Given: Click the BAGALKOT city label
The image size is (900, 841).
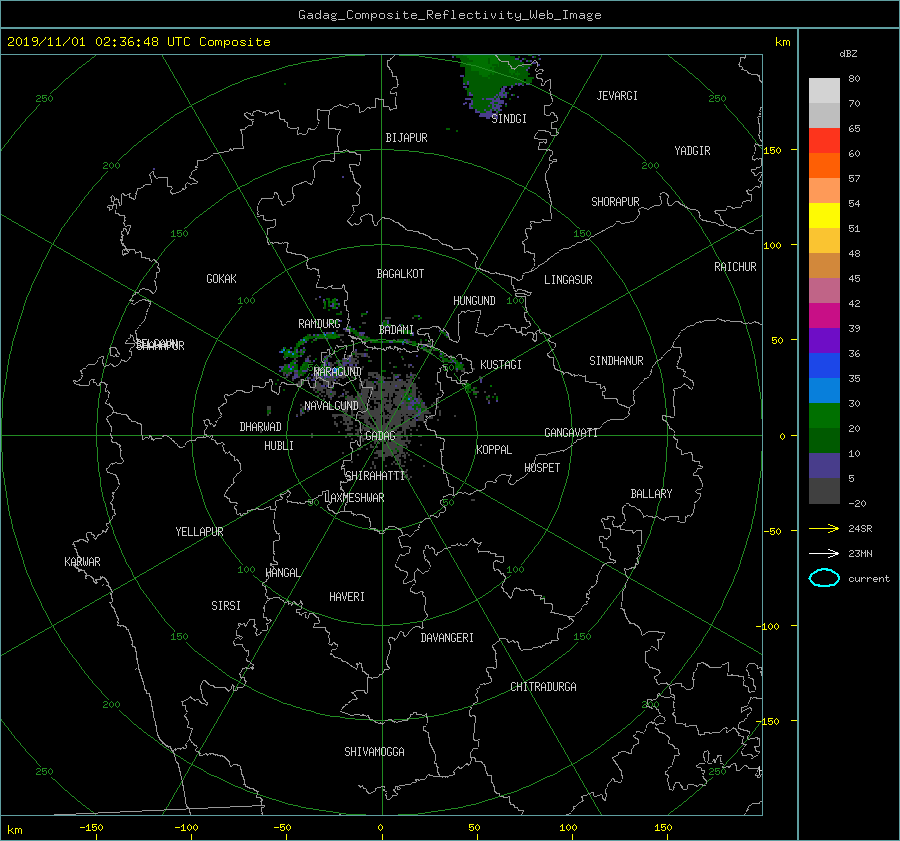Looking at the screenshot, I should click(x=400, y=274).
